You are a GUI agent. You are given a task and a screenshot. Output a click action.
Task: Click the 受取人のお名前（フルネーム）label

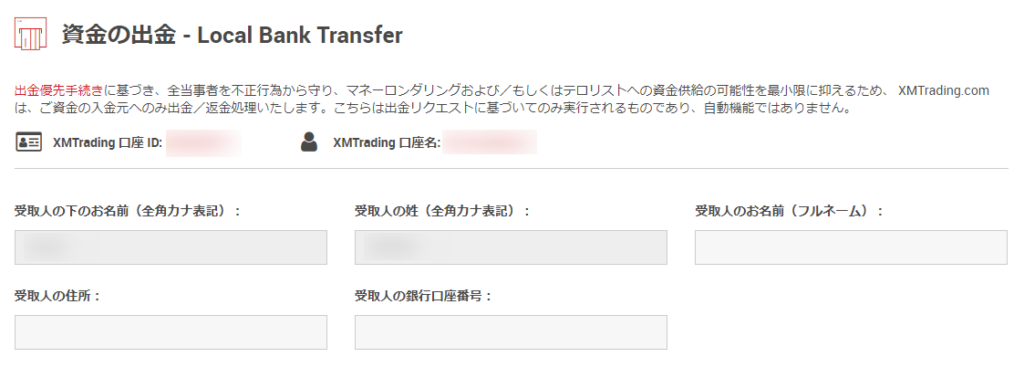(789, 211)
